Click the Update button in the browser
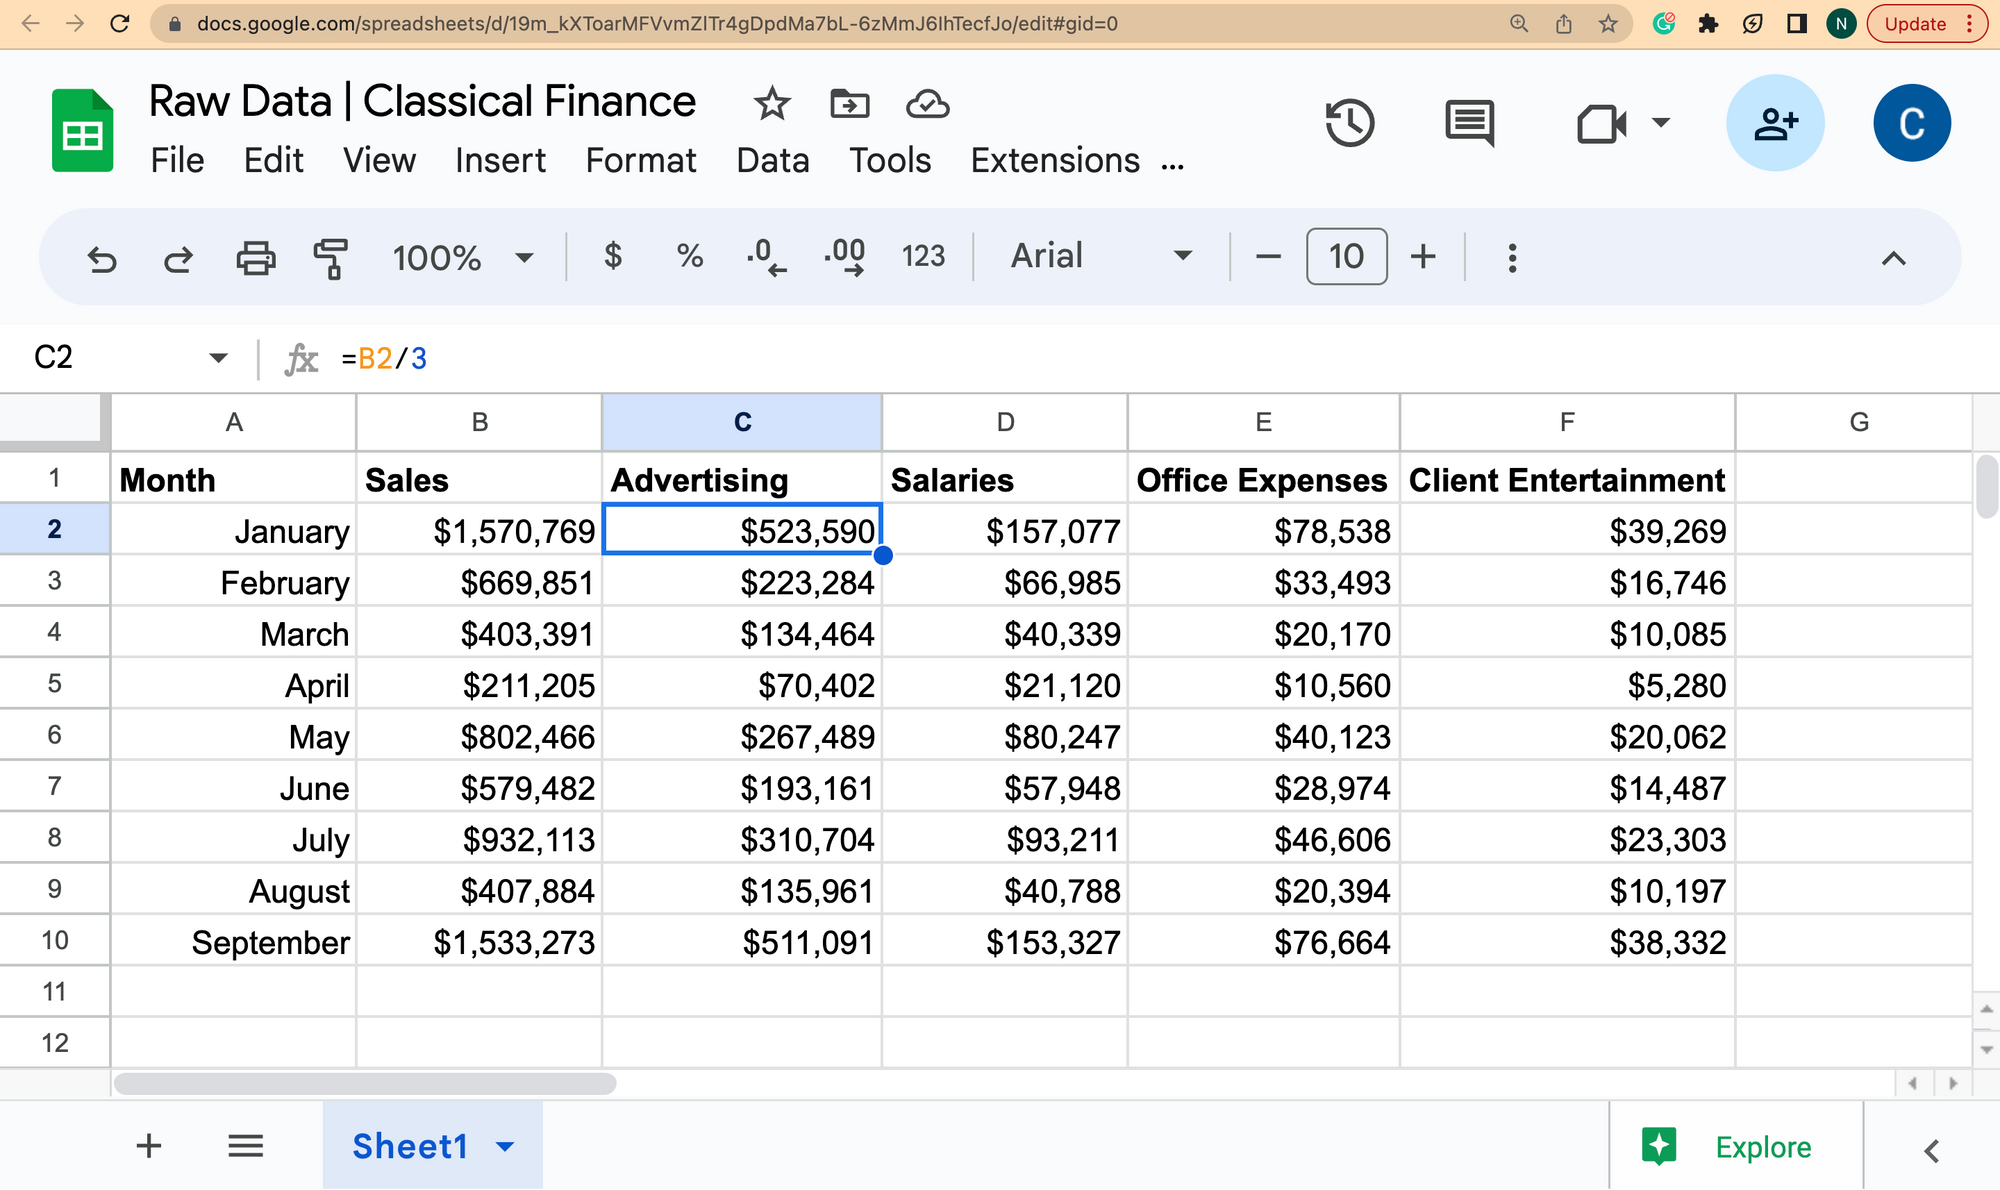 [x=1915, y=23]
